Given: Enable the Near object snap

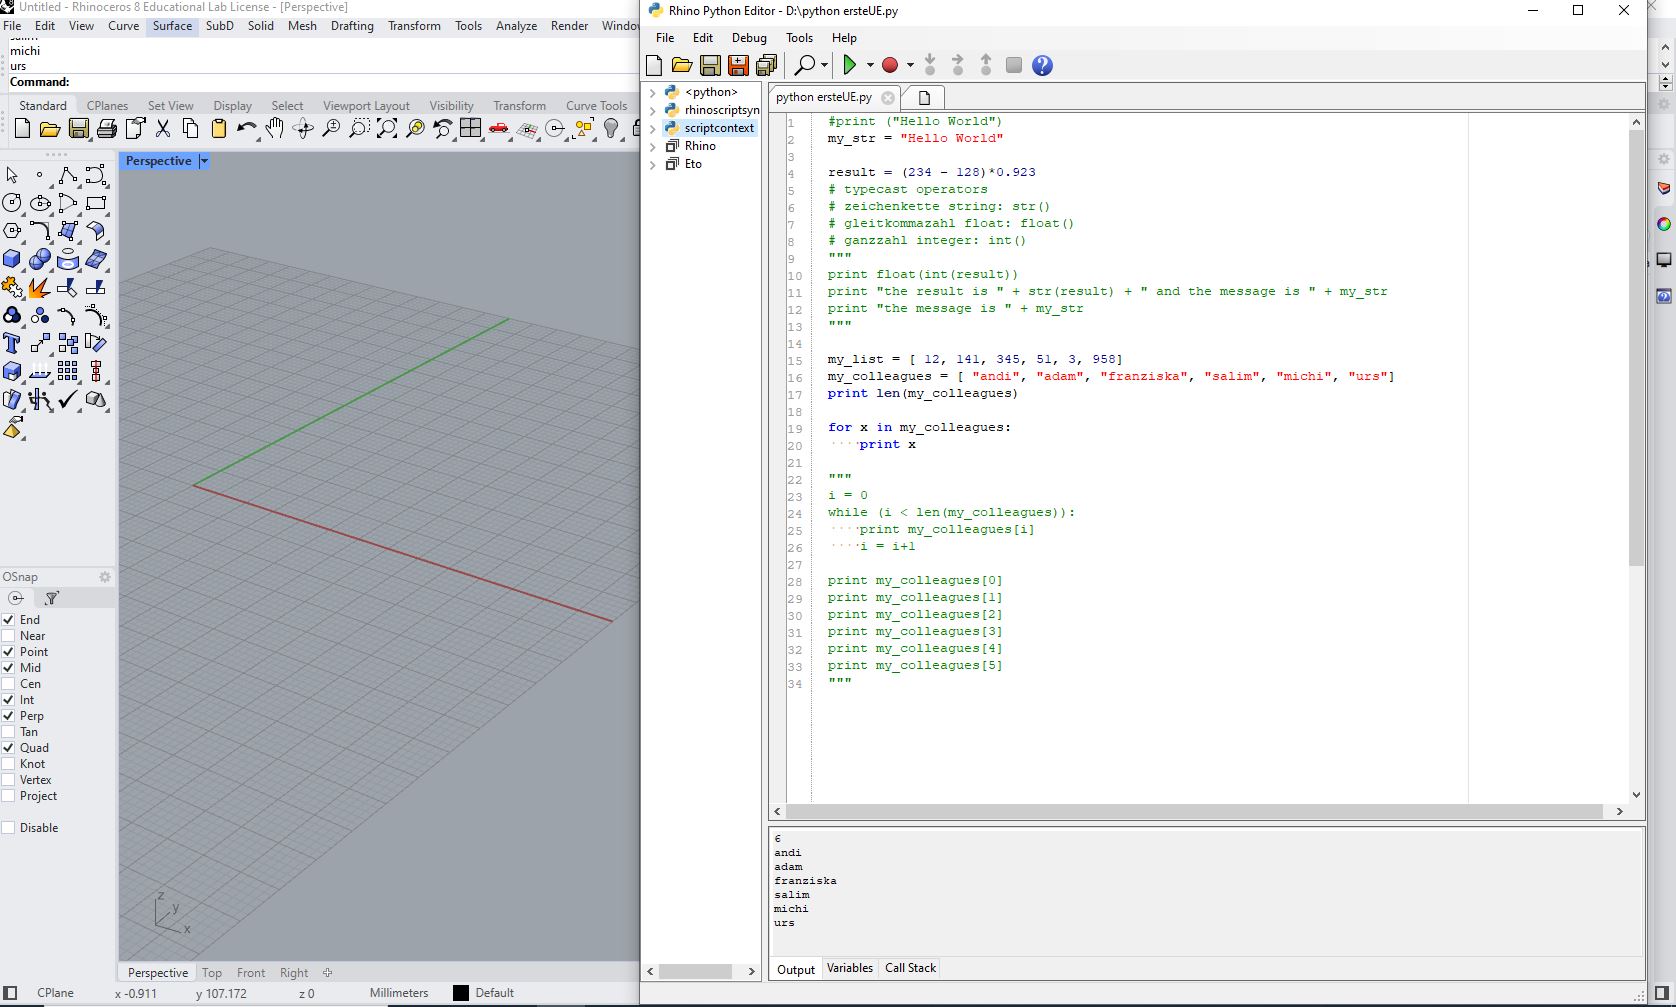Looking at the screenshot, I should click(x=9, y=636).
